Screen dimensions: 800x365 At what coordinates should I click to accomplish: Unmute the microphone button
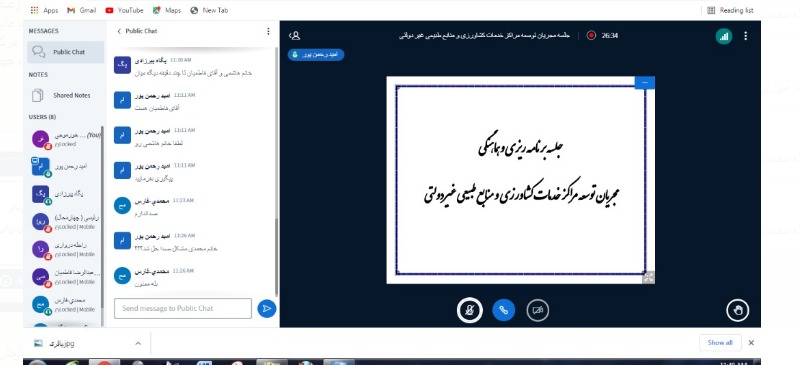(469, 310)
